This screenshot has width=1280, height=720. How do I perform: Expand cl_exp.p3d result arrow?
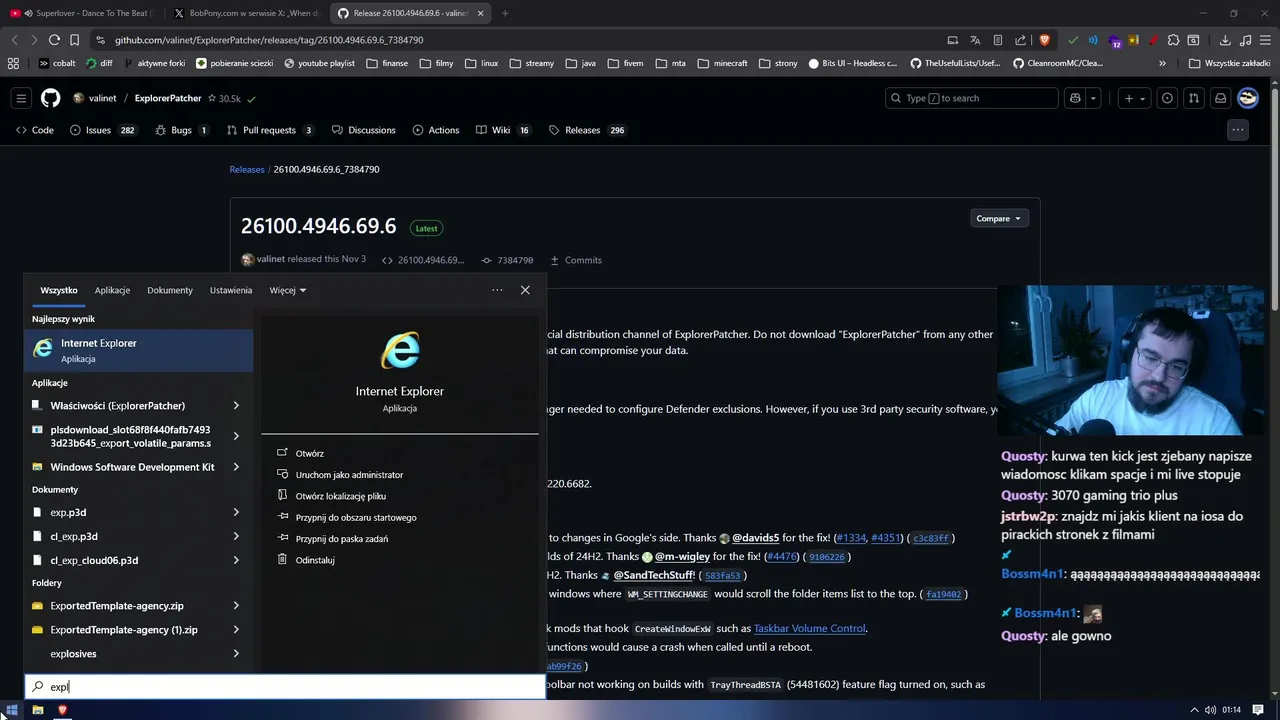(x=236, y=536)
